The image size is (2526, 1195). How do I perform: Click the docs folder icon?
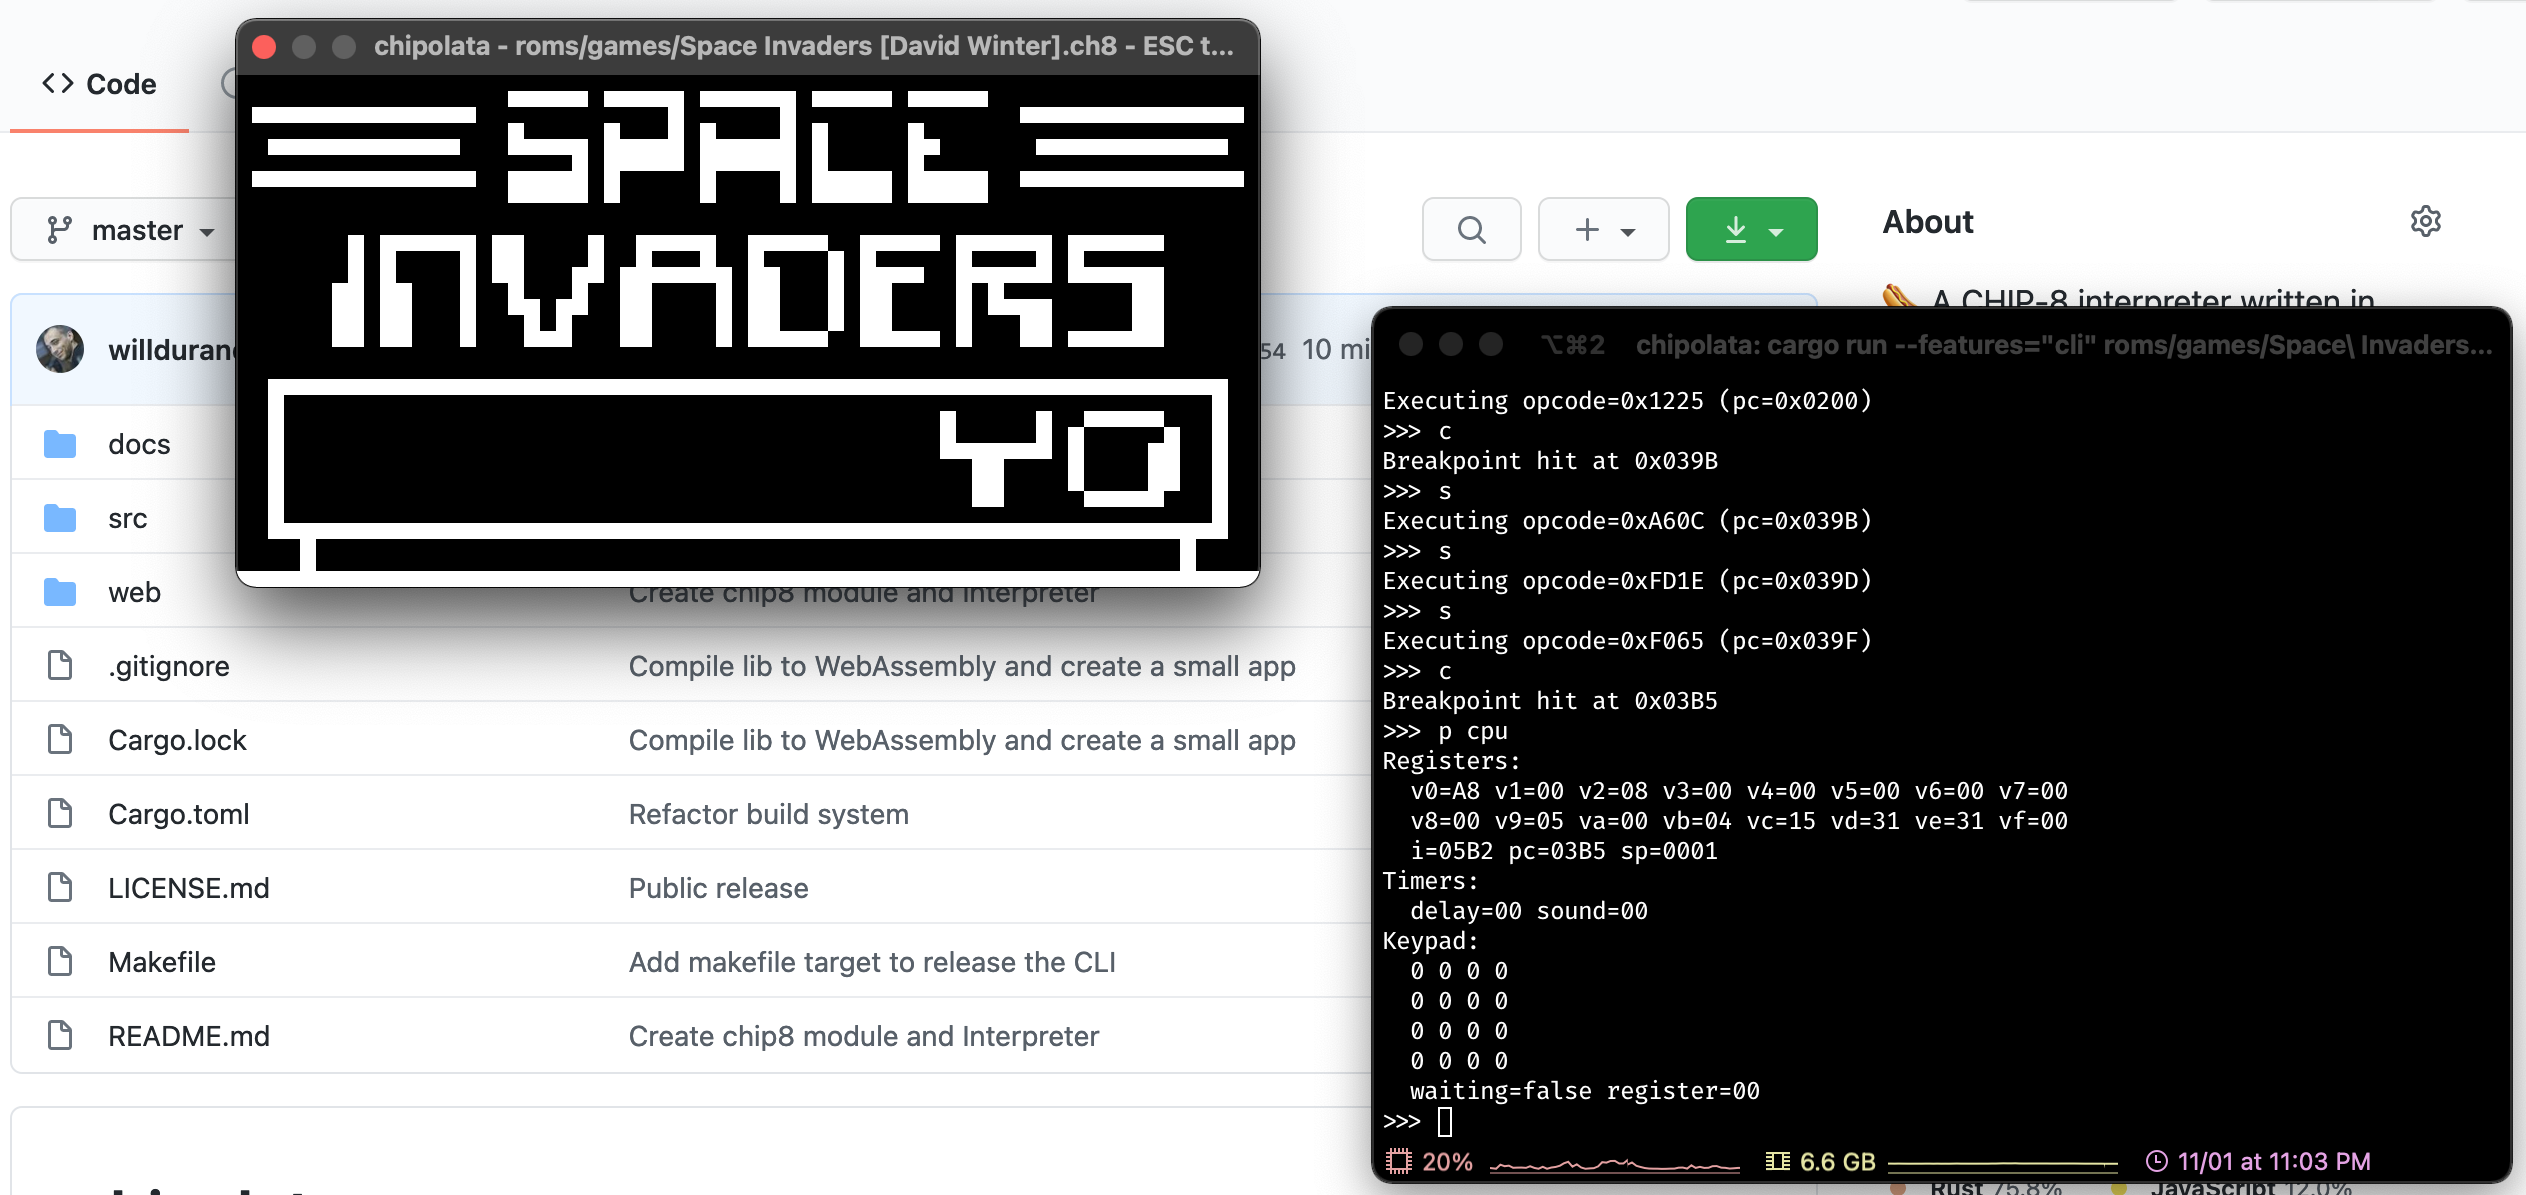[60, 444]
